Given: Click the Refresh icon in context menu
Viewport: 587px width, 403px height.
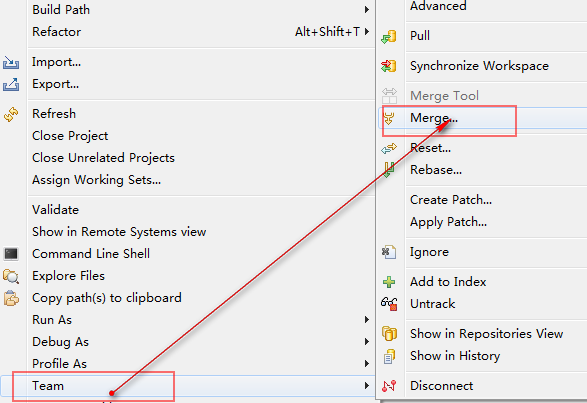Looking at the screenshot, I should tap(11, 114).
